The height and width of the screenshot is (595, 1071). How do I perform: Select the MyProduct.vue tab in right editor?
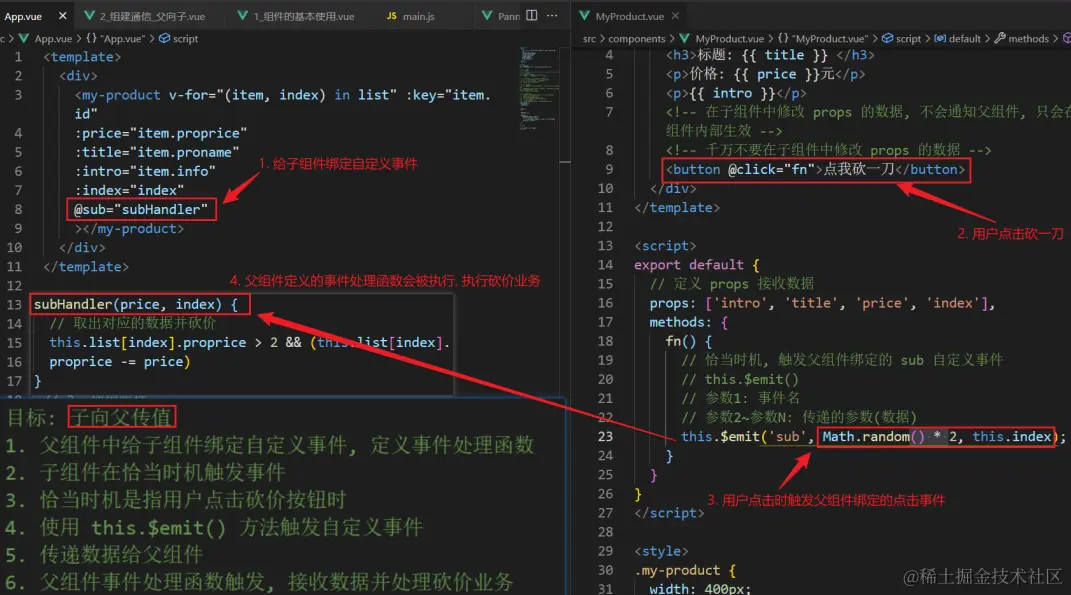[629, 16]
